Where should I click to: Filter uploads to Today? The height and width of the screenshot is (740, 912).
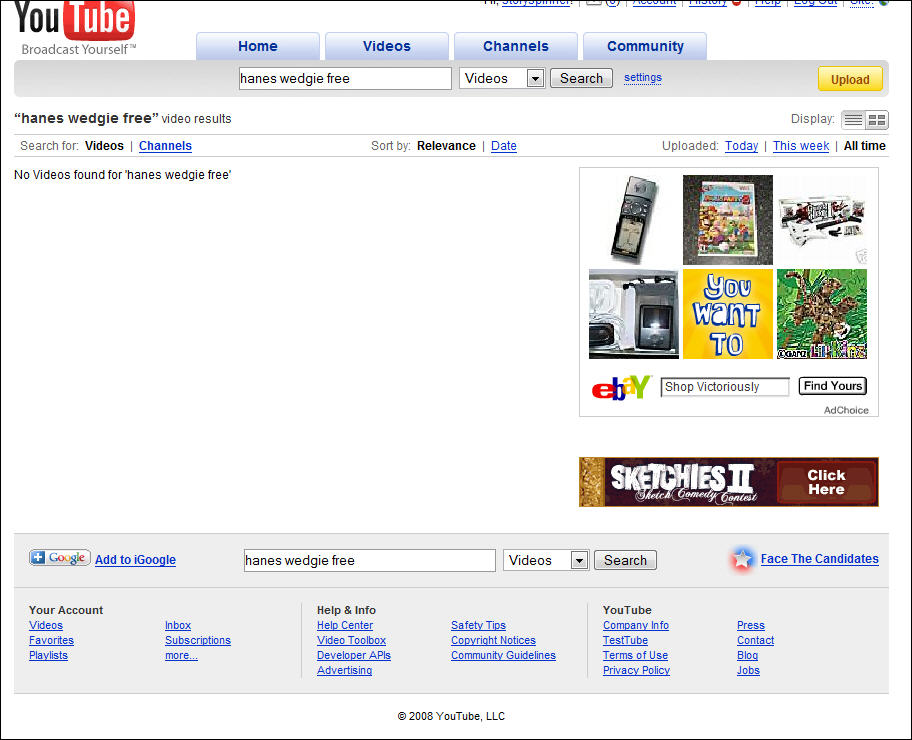click(741, 146)
